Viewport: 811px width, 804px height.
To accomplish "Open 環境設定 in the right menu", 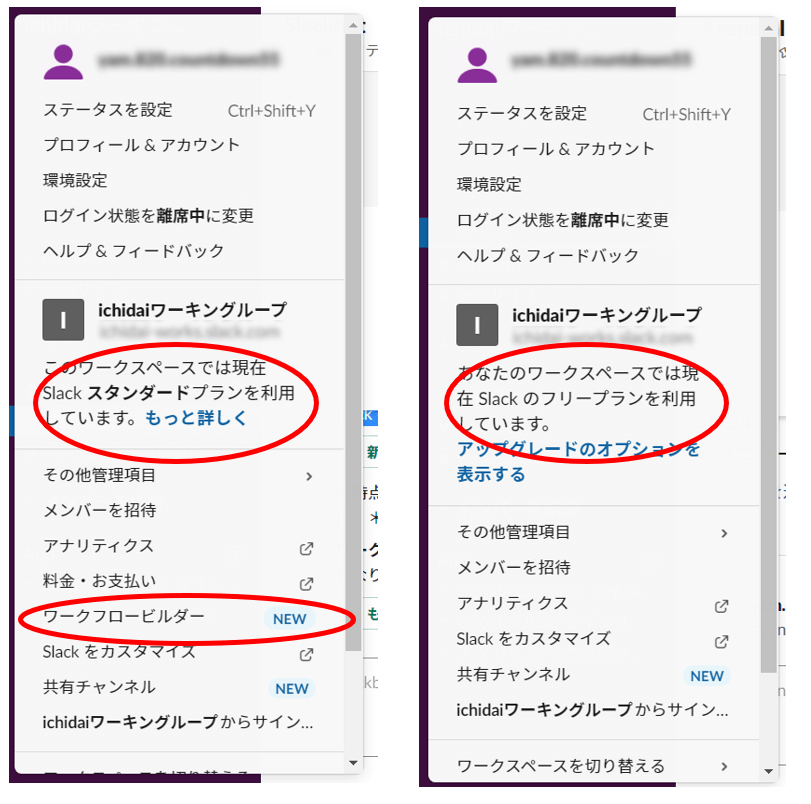I will point(594,184).
